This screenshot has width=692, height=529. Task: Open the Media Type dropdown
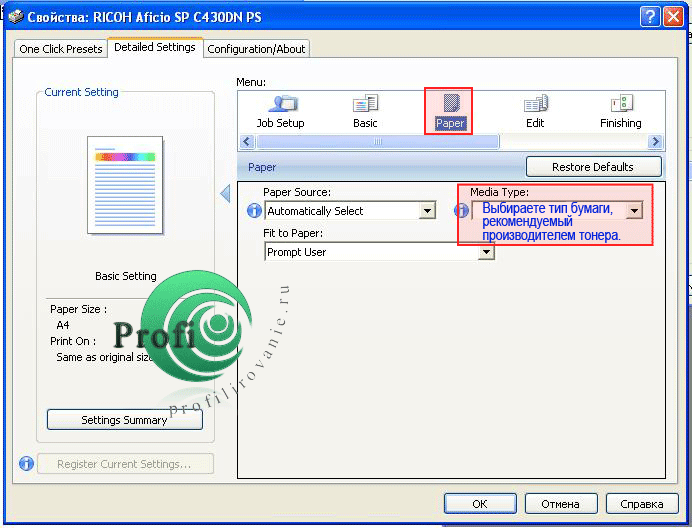pyautogui.click(x=634, y=211)
